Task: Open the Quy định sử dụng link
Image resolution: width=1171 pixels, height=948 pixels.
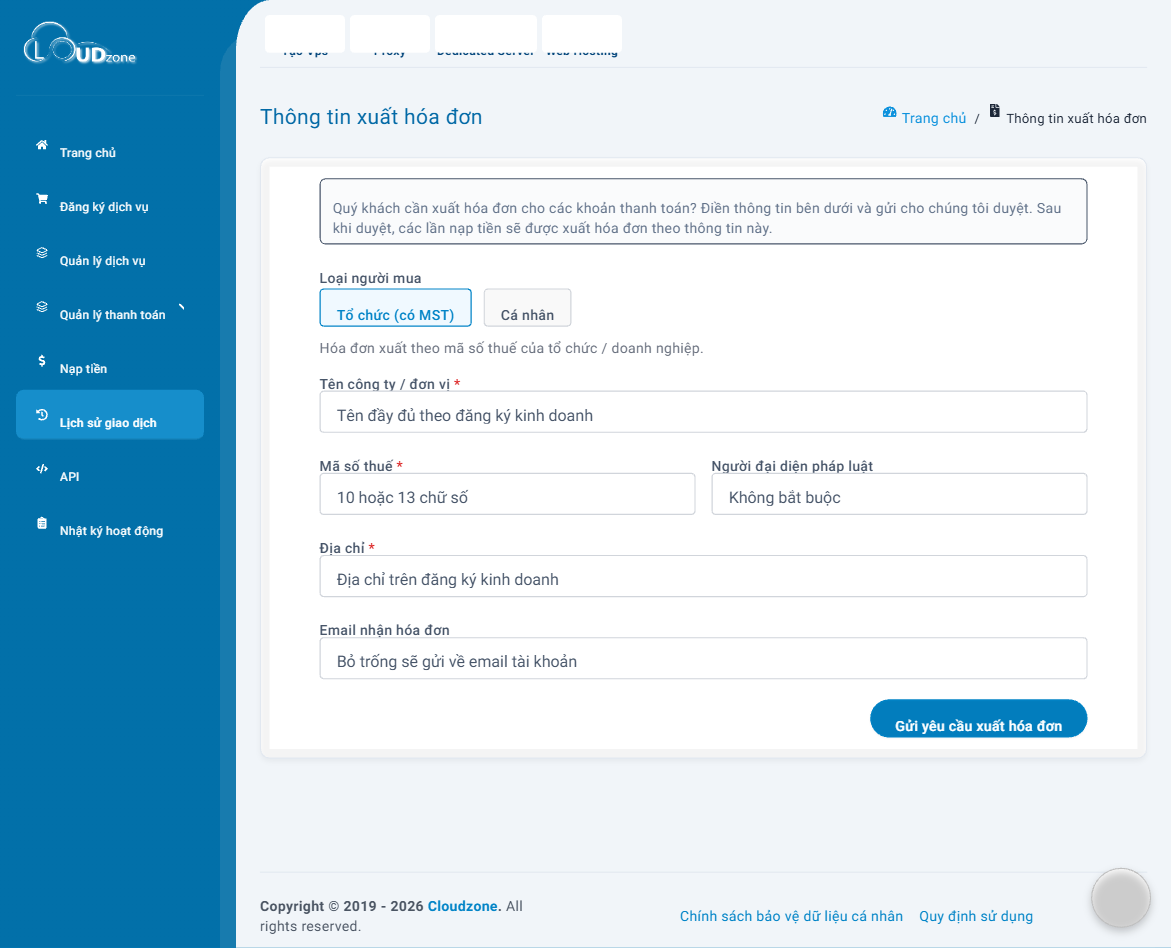Action: (976, 916)
